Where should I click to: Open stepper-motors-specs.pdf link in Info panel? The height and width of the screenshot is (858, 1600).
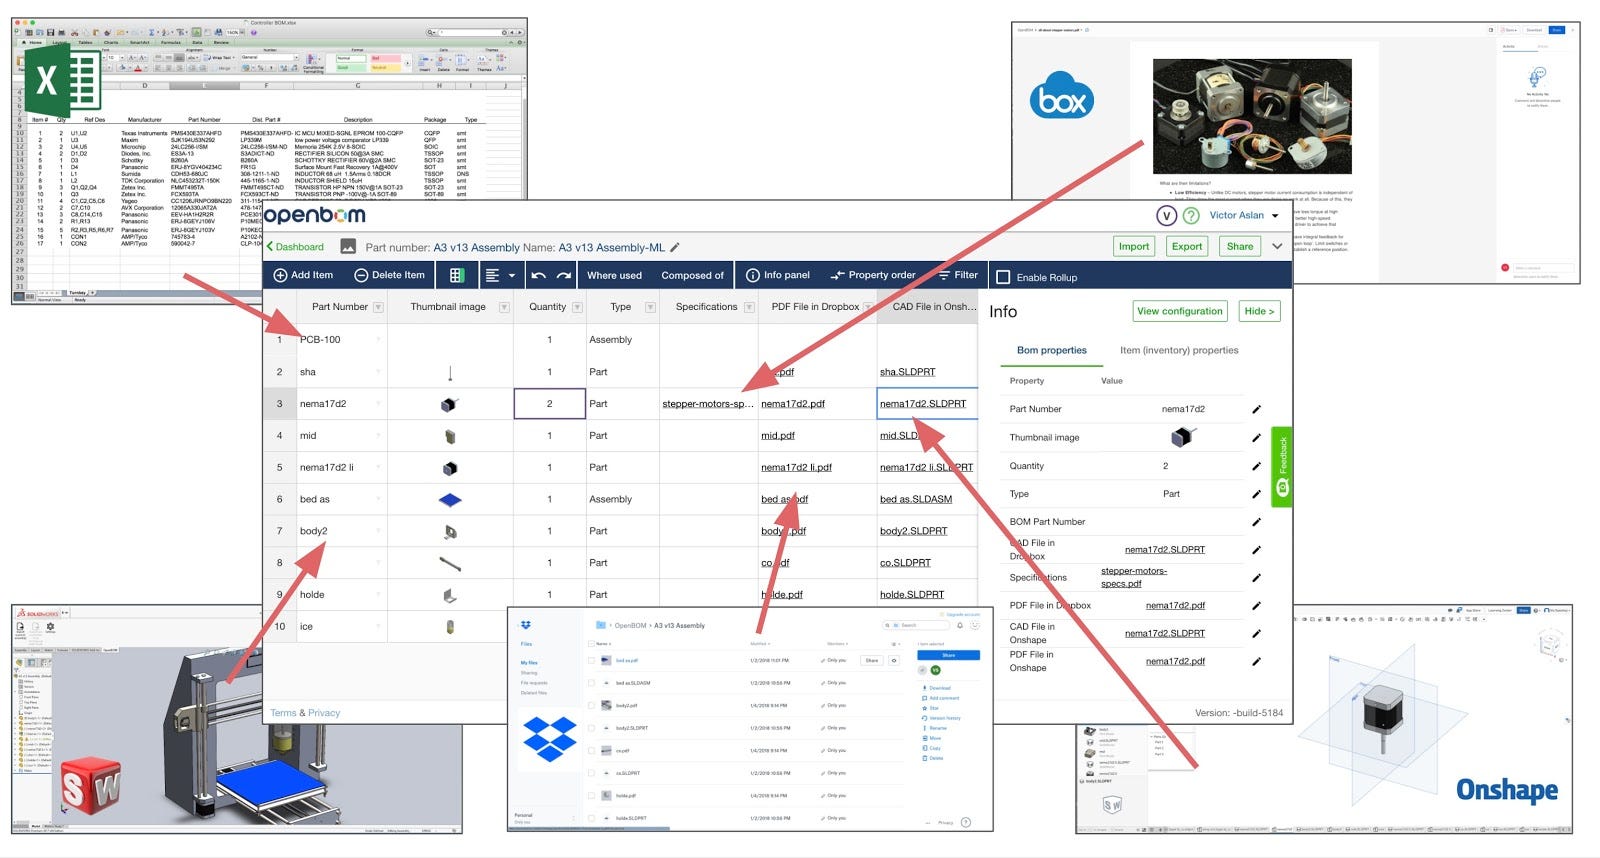click(1134, 577)
